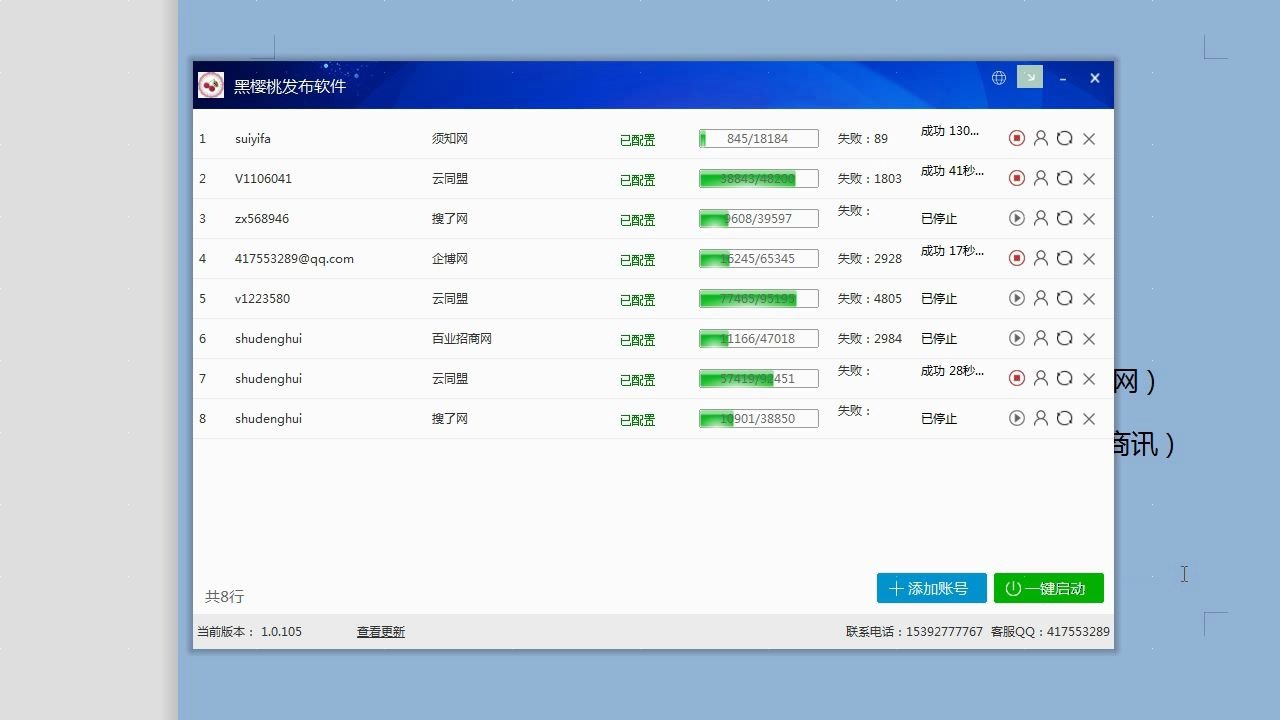Select the 417553289@qq.com account name
The height and width of the screenshot is (720, 1280).
tap(294, 259)
